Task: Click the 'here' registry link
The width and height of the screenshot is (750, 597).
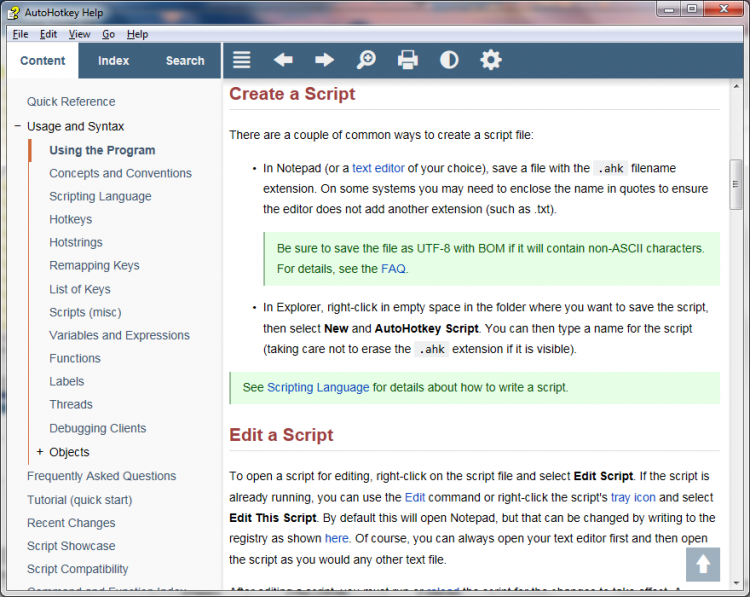Action: [x=337, y=538]
